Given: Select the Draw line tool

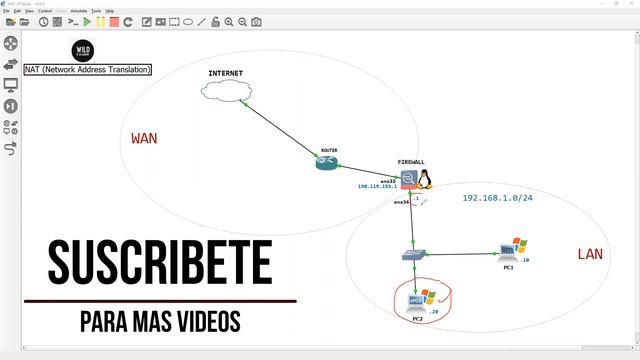Looking at the screenshot, I should (x=202, y=22).
